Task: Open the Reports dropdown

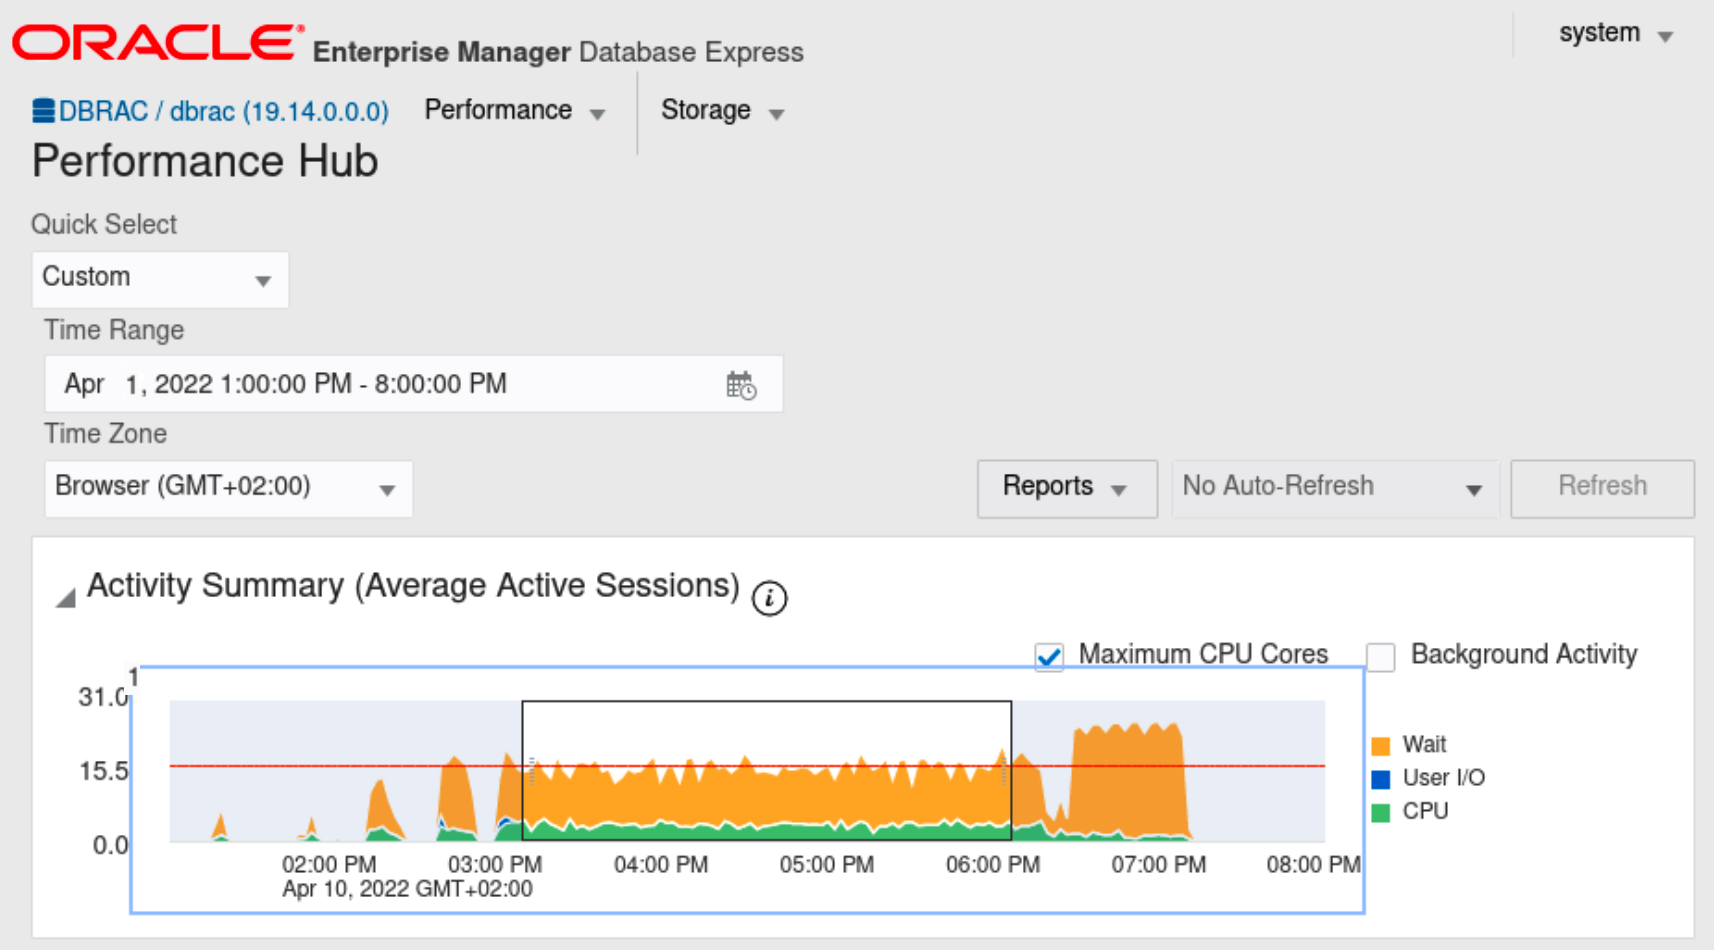Action: [x=1067, y=488]
